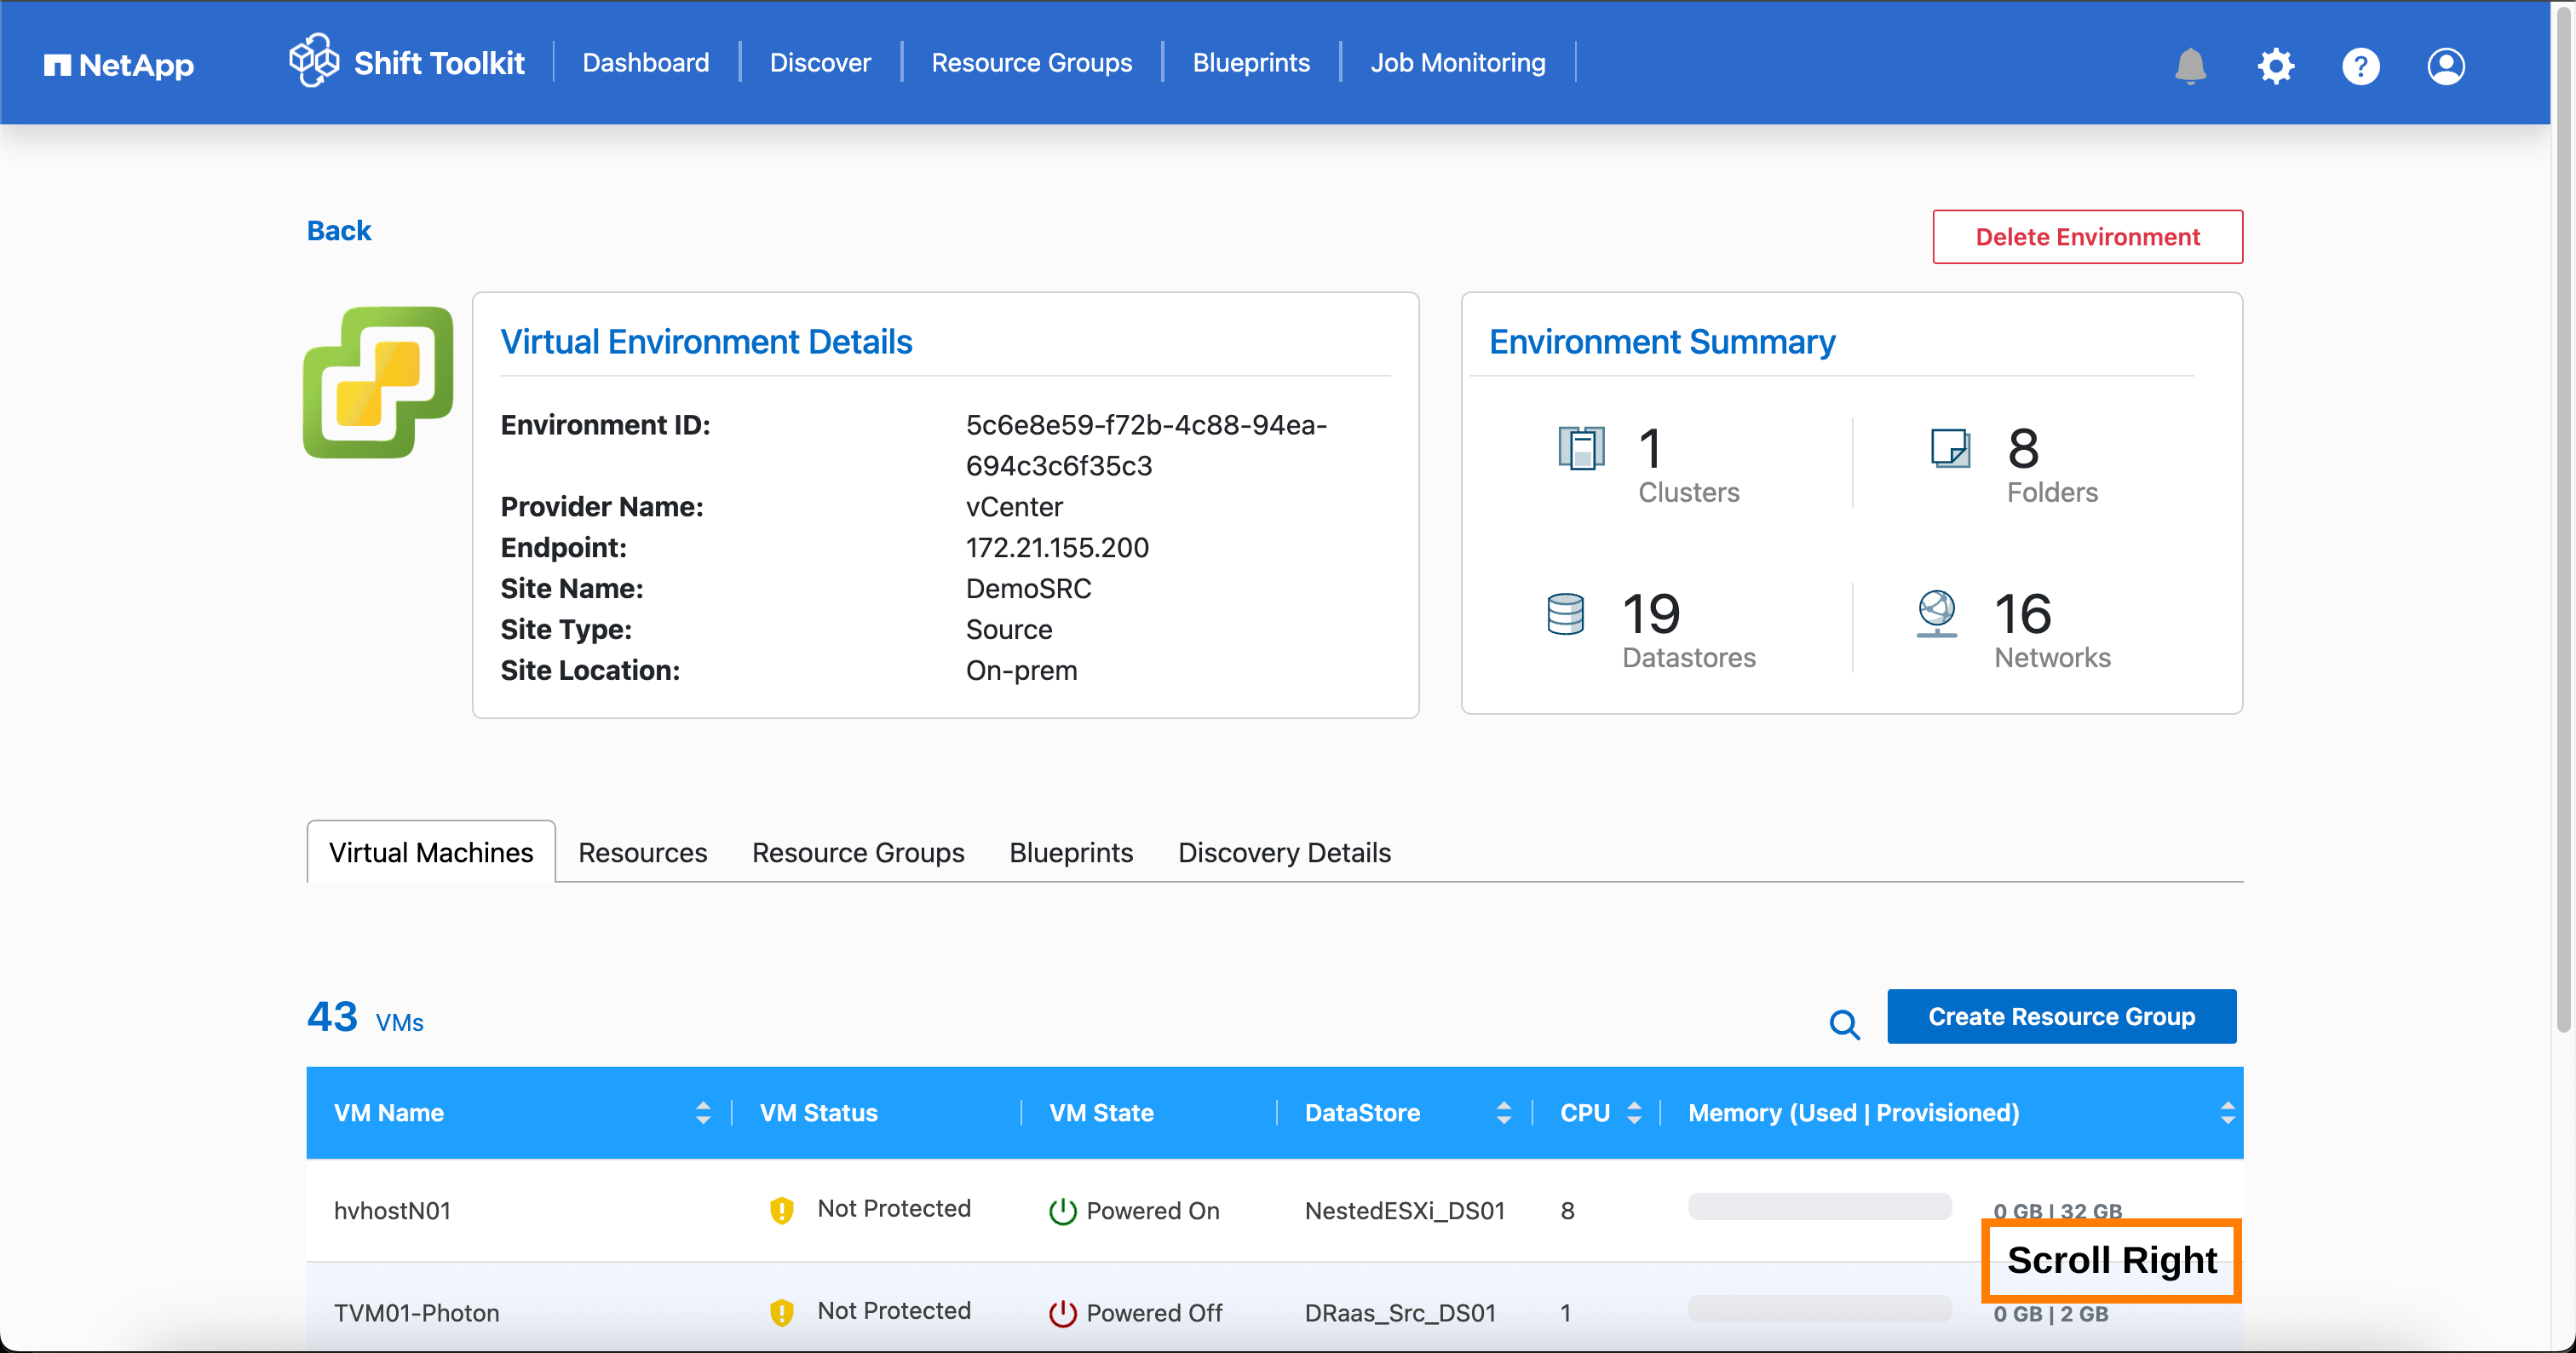The width and height of the screenshot is (2576, 1353).
Task: Click the On-prem site location value
Action: point(1021,671)
